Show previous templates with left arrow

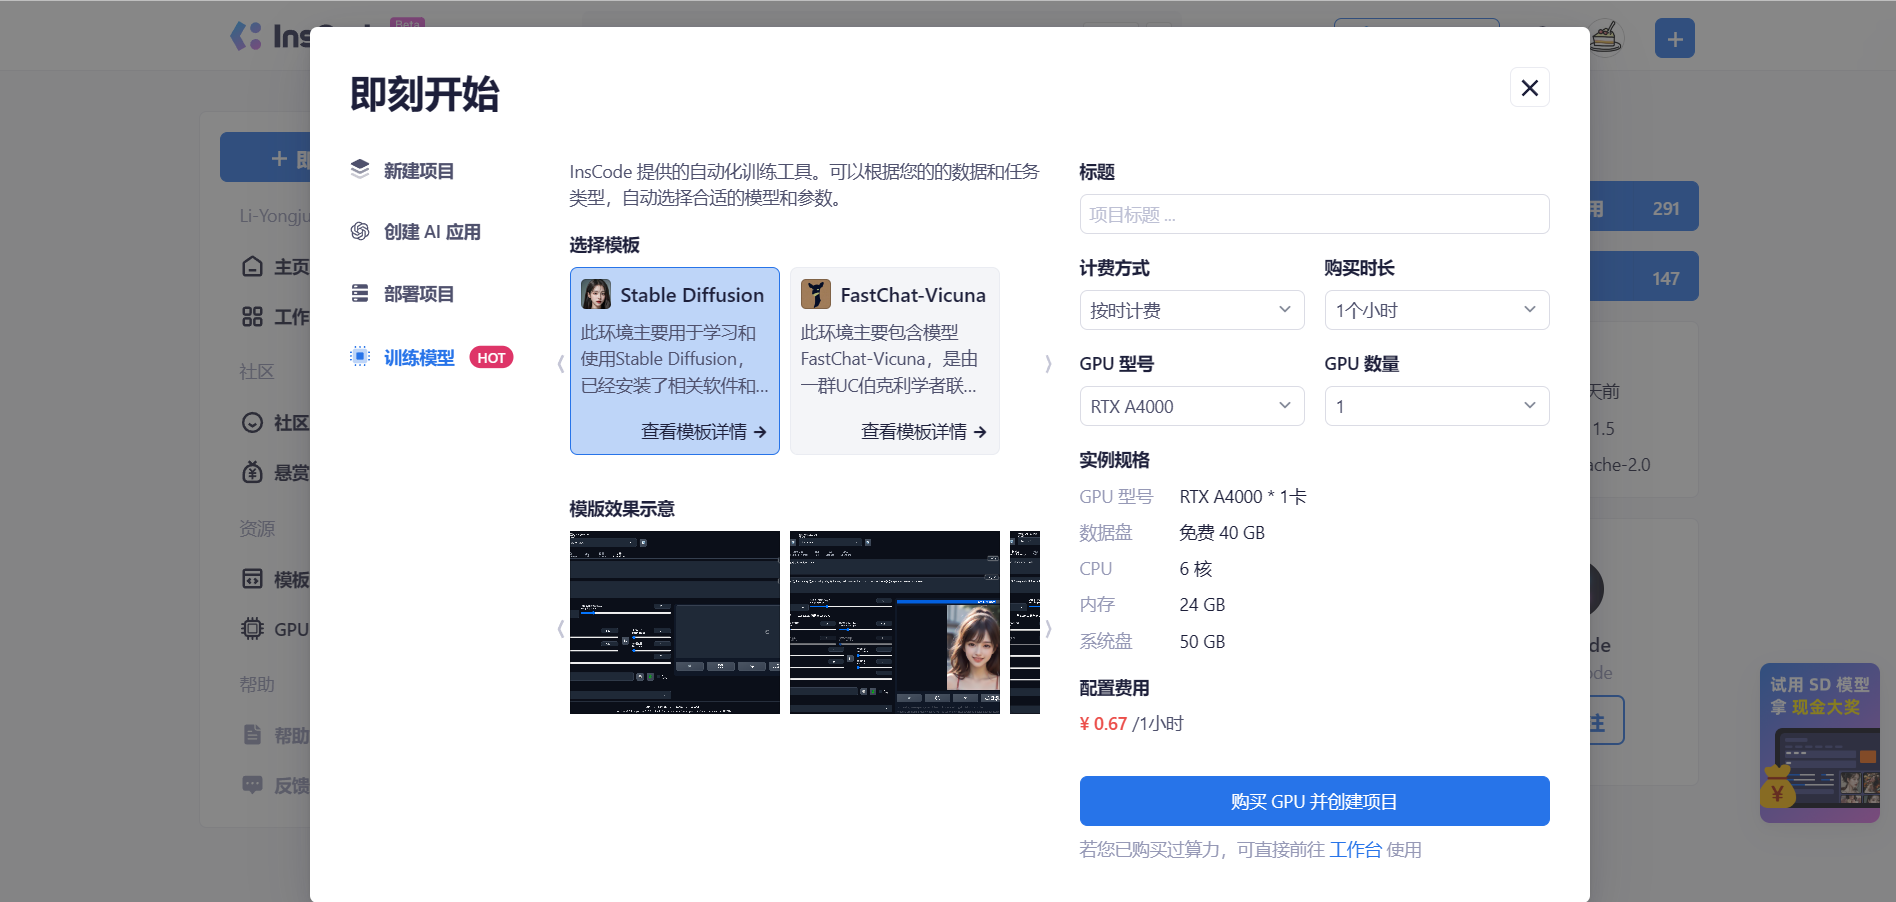click(x=561, y=364)
